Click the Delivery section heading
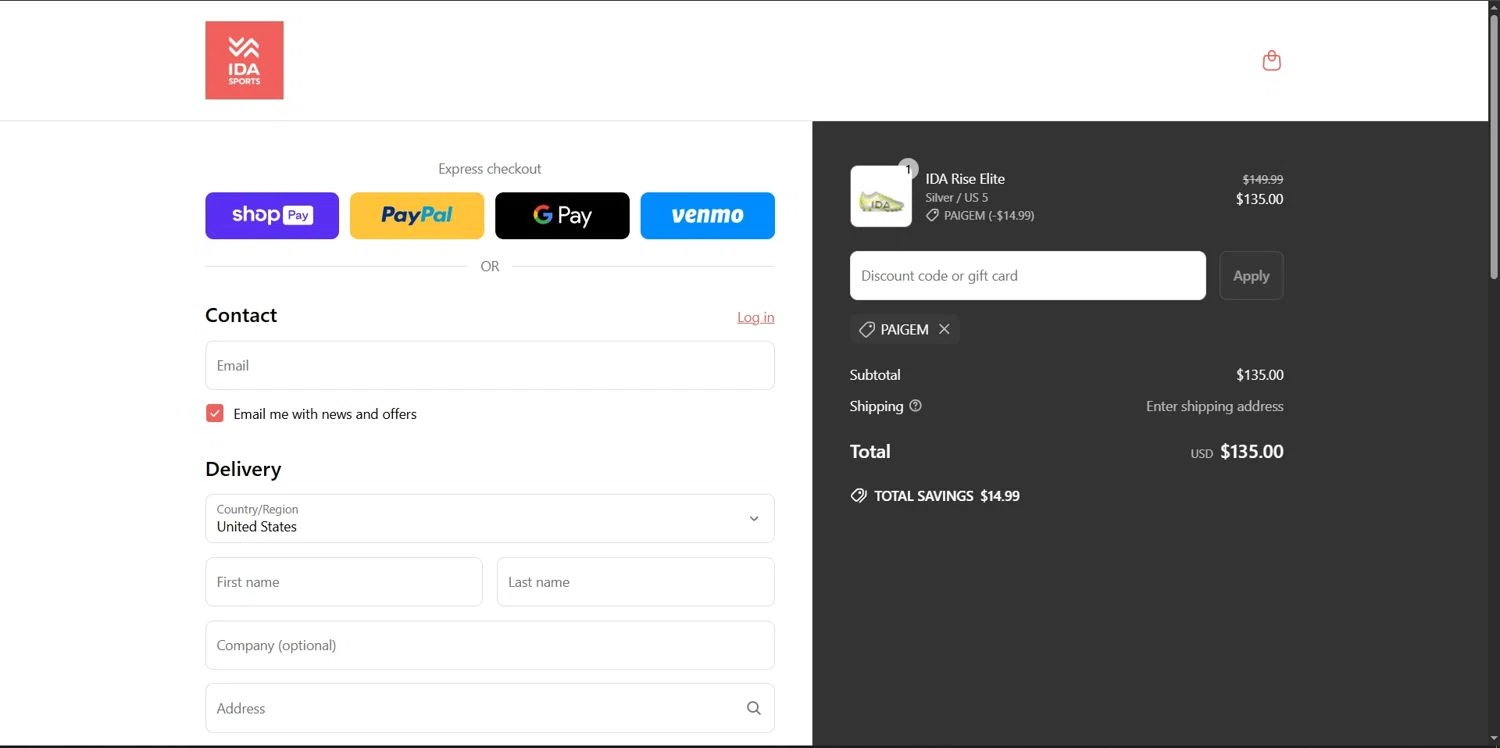Screen dimensions: 1500x748 click(x=243, y=469)
